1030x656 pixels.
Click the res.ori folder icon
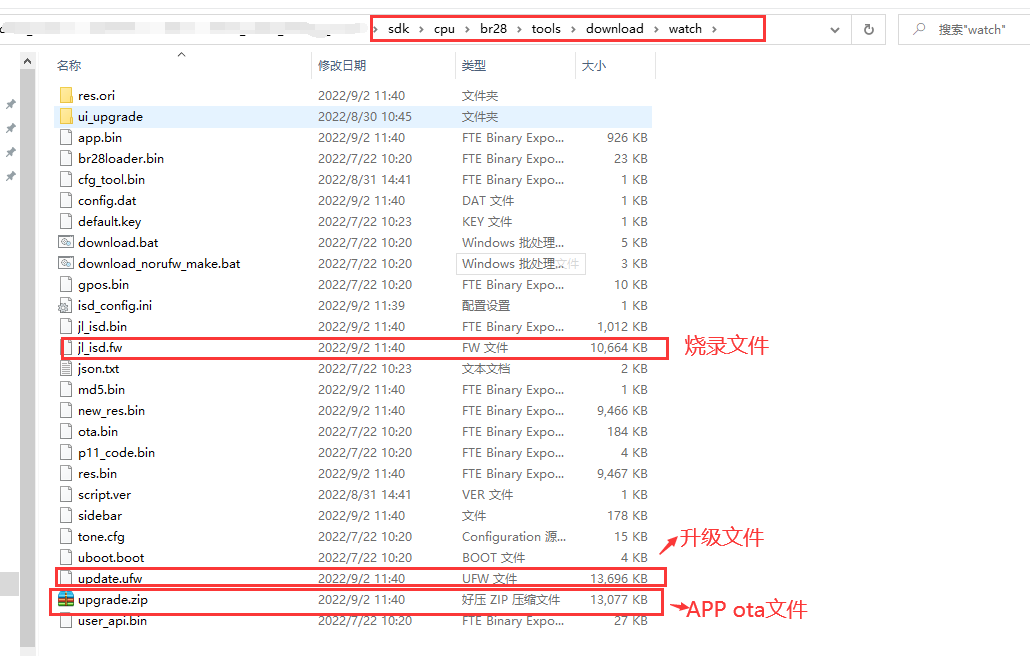66,95
